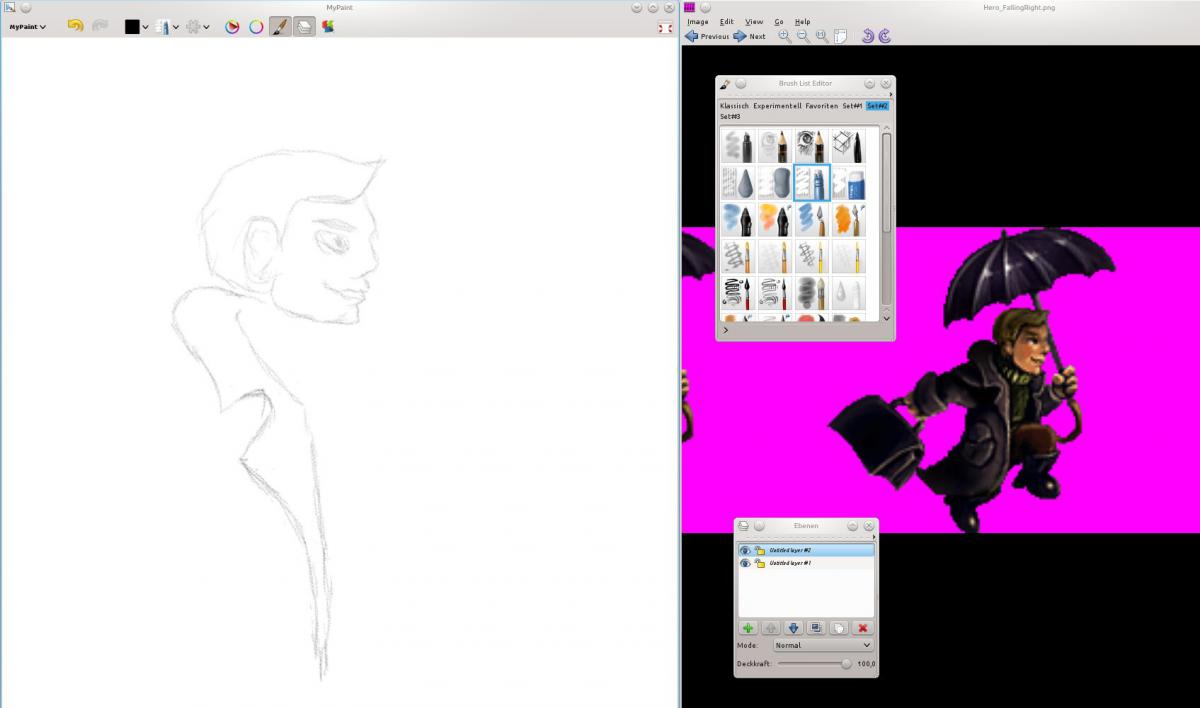1200x708 pixels.
Task: Open the View menu in image viewer
Action: (x=754, y=21)
